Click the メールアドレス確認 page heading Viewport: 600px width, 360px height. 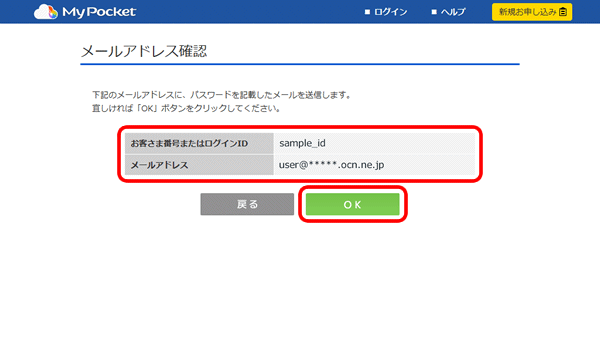click(144, 51)
